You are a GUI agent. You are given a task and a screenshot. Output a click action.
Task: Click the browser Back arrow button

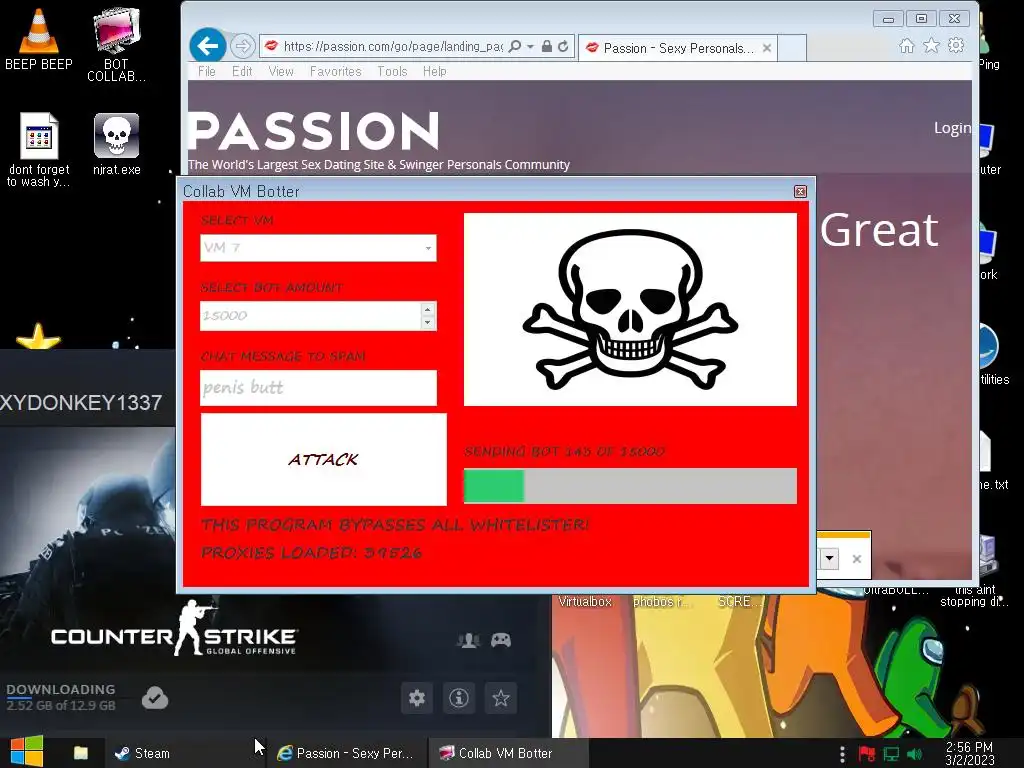coord(208,46)
